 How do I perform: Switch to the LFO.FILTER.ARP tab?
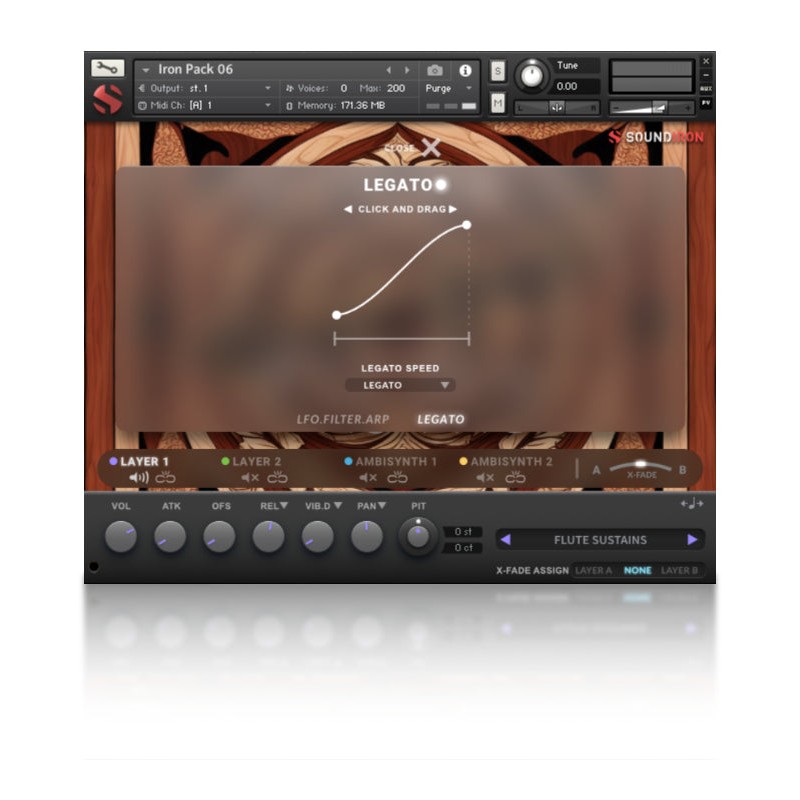(343, 419)
